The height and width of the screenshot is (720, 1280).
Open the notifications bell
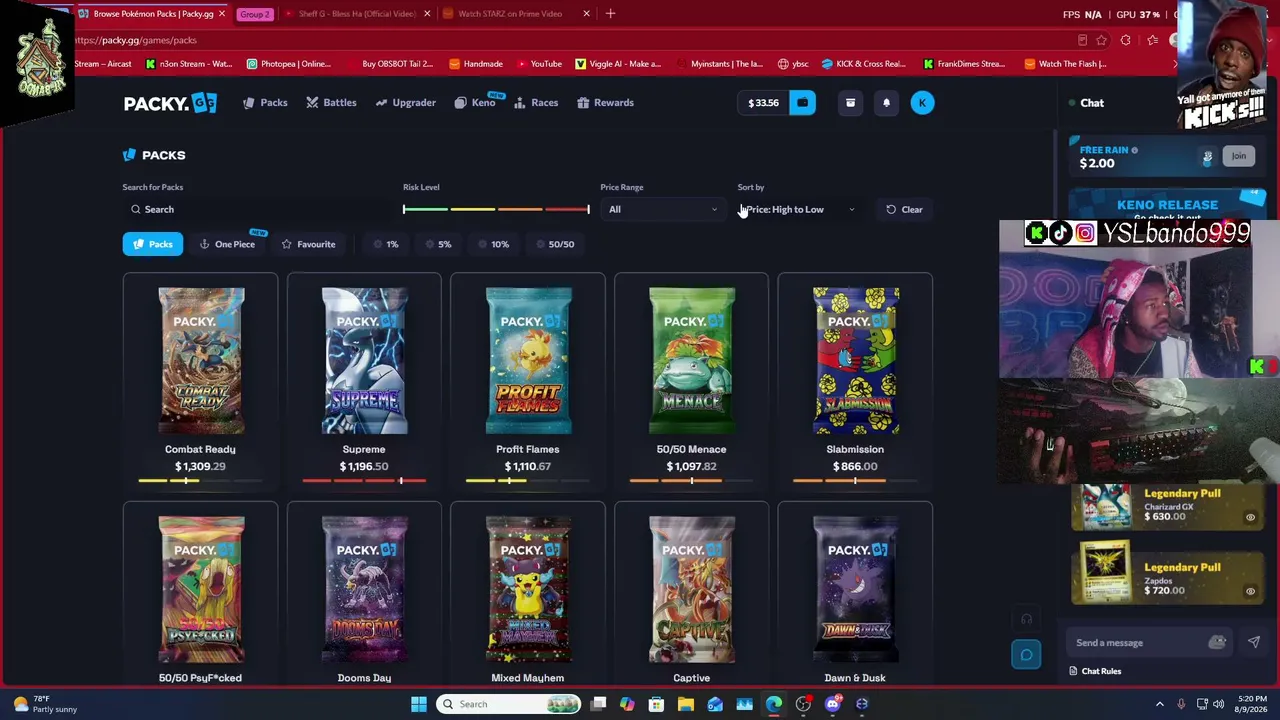pyautogui.click(x=886, y=102)
